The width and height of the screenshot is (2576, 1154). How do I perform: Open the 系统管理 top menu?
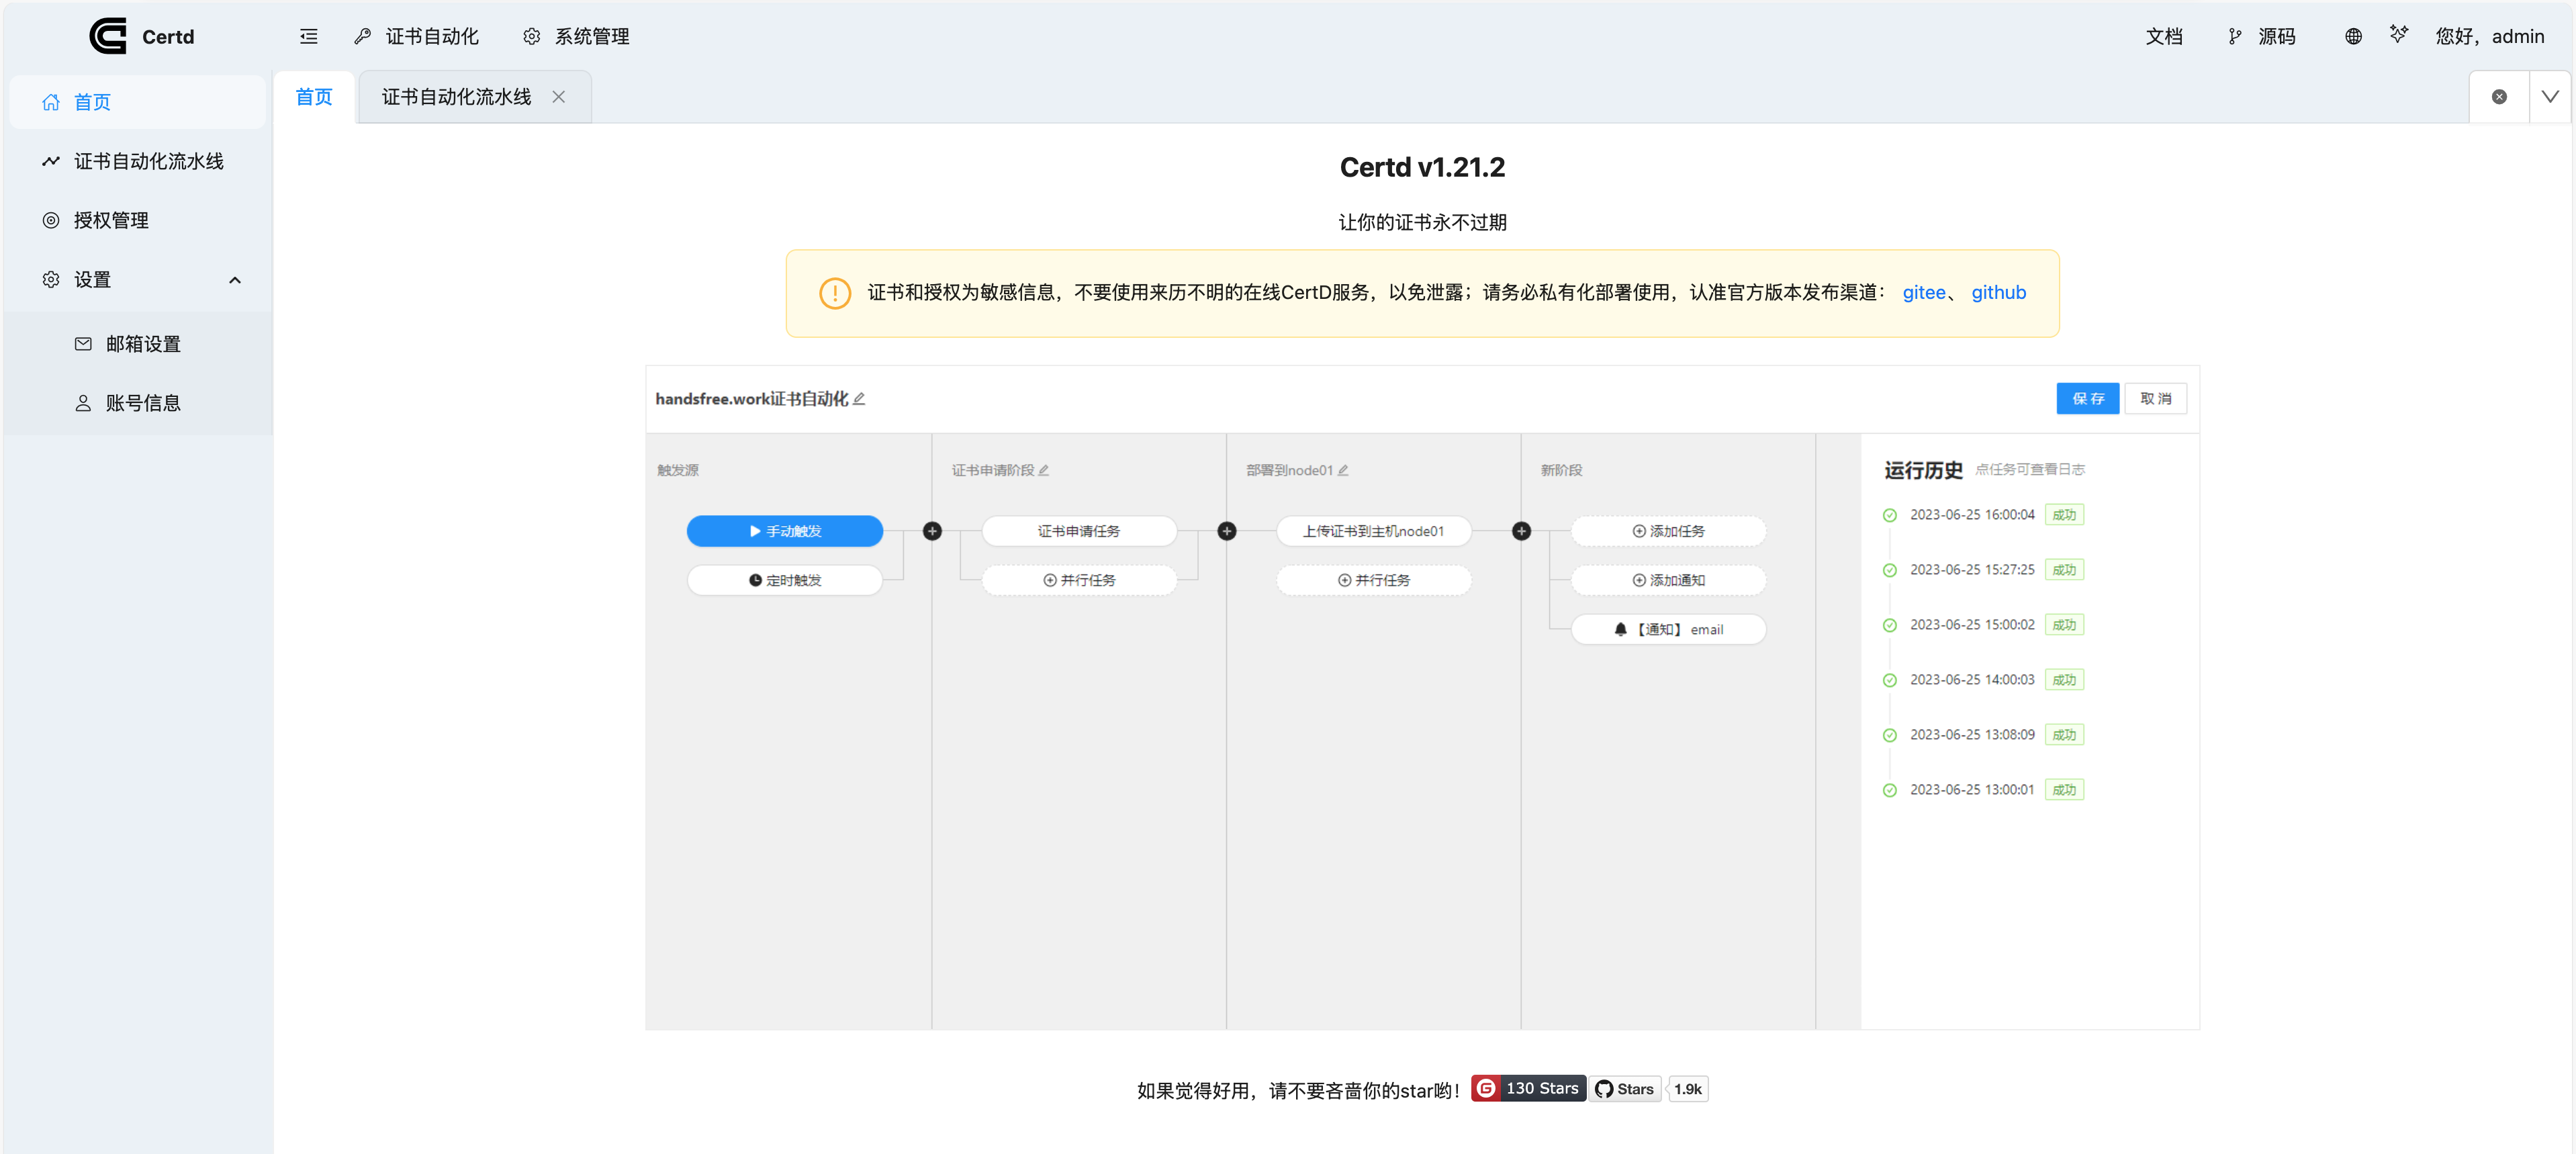point(576,36)
